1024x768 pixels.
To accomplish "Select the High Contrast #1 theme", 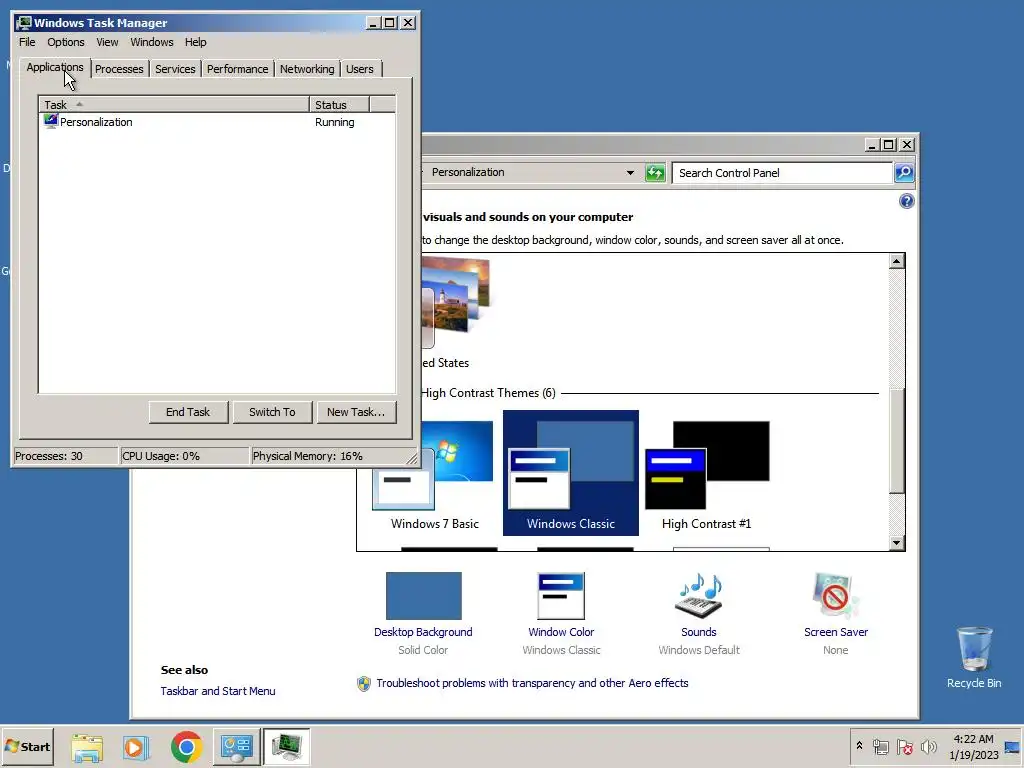I will (707, 475).
